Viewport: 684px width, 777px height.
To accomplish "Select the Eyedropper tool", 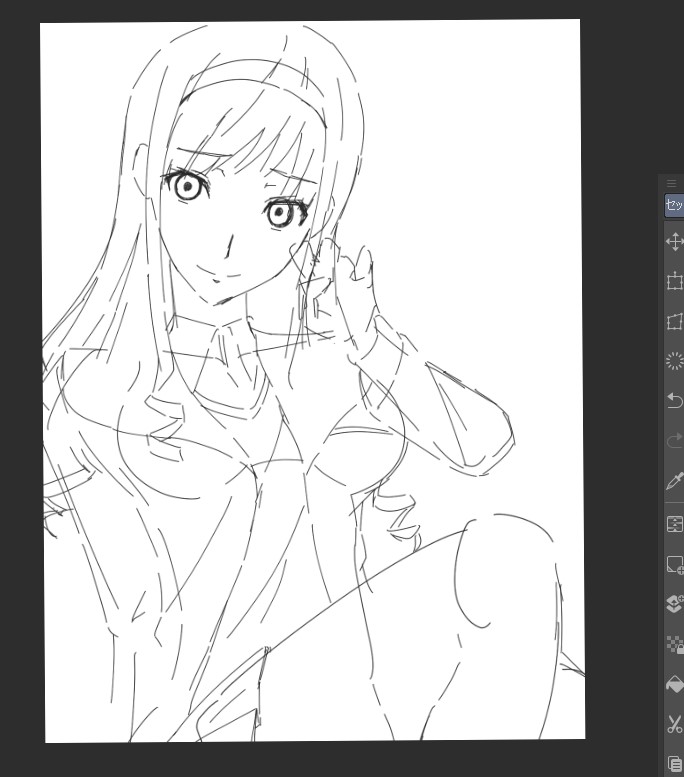I will (x=675, y=481).
